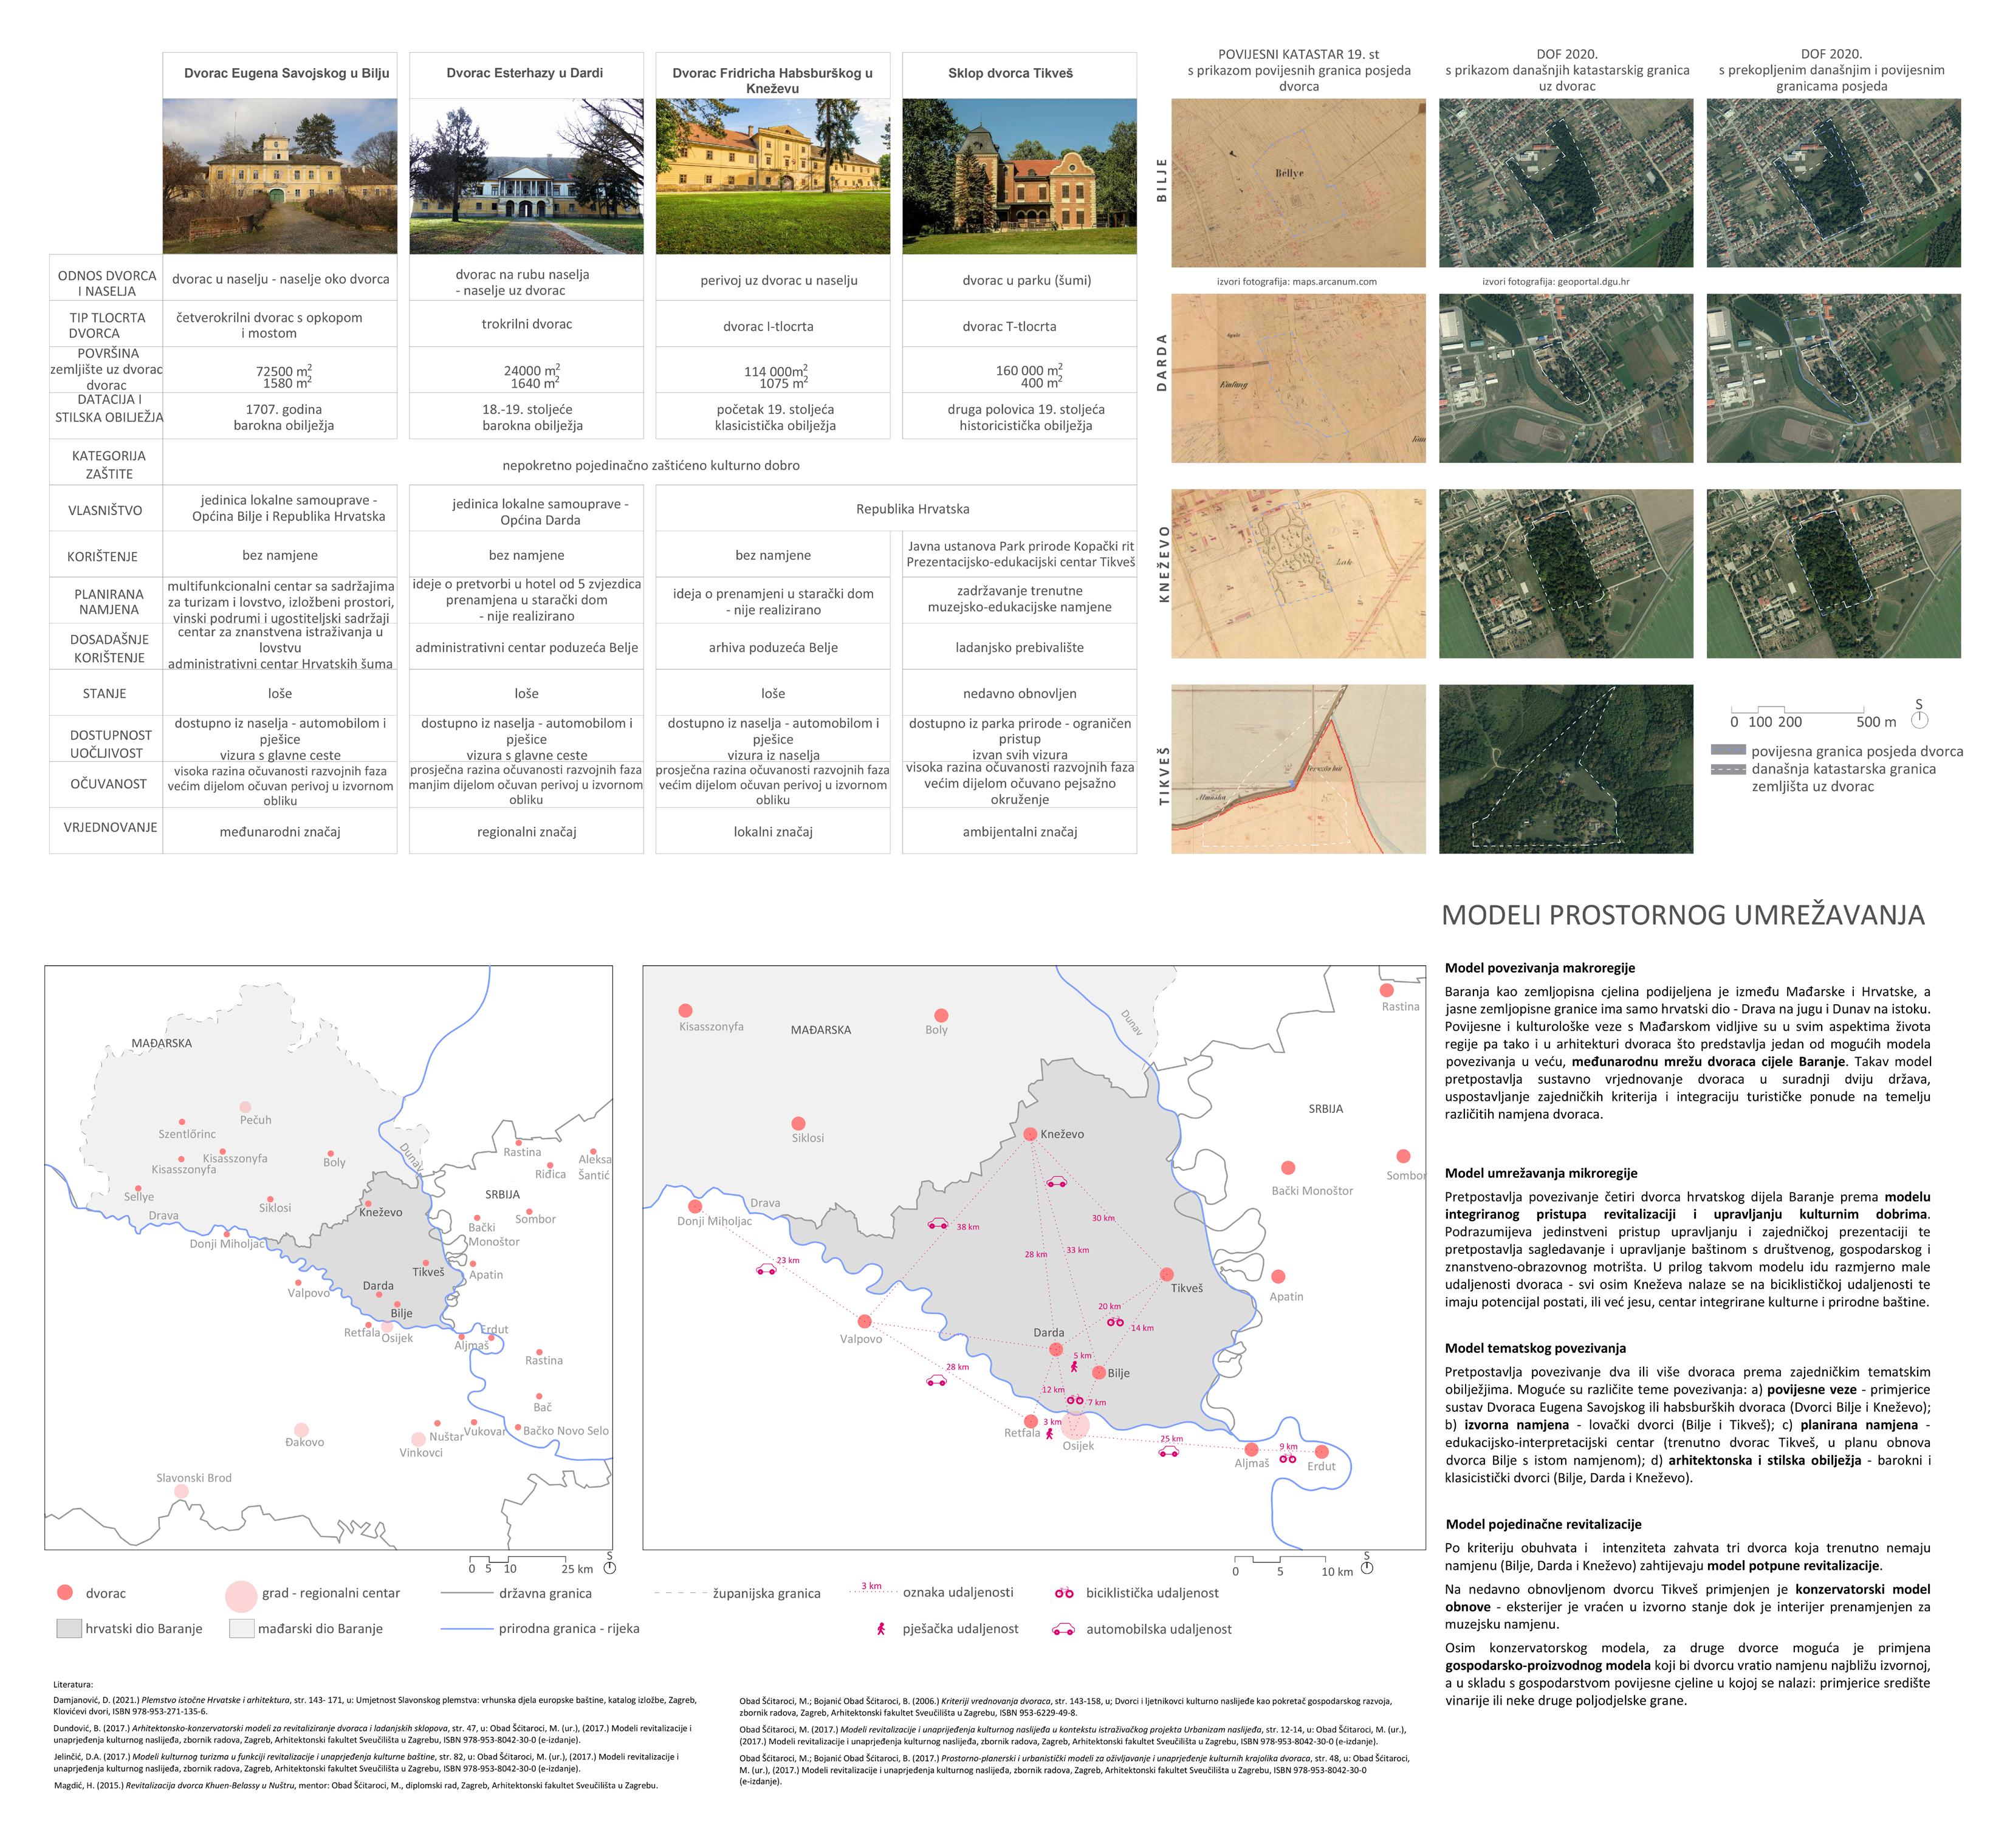Open the Bilje castle photo
The image size is (2007, 1848).
[280, 176]
